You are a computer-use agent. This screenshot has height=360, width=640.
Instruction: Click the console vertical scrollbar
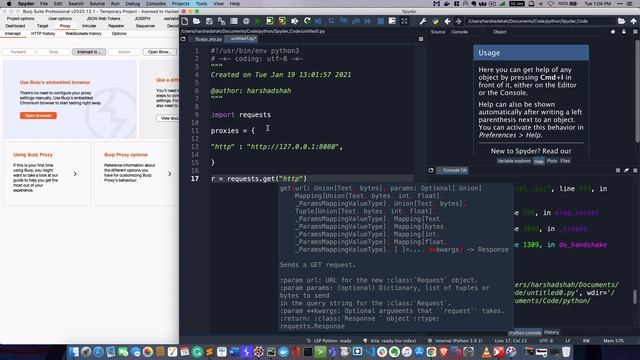[635, 297]
